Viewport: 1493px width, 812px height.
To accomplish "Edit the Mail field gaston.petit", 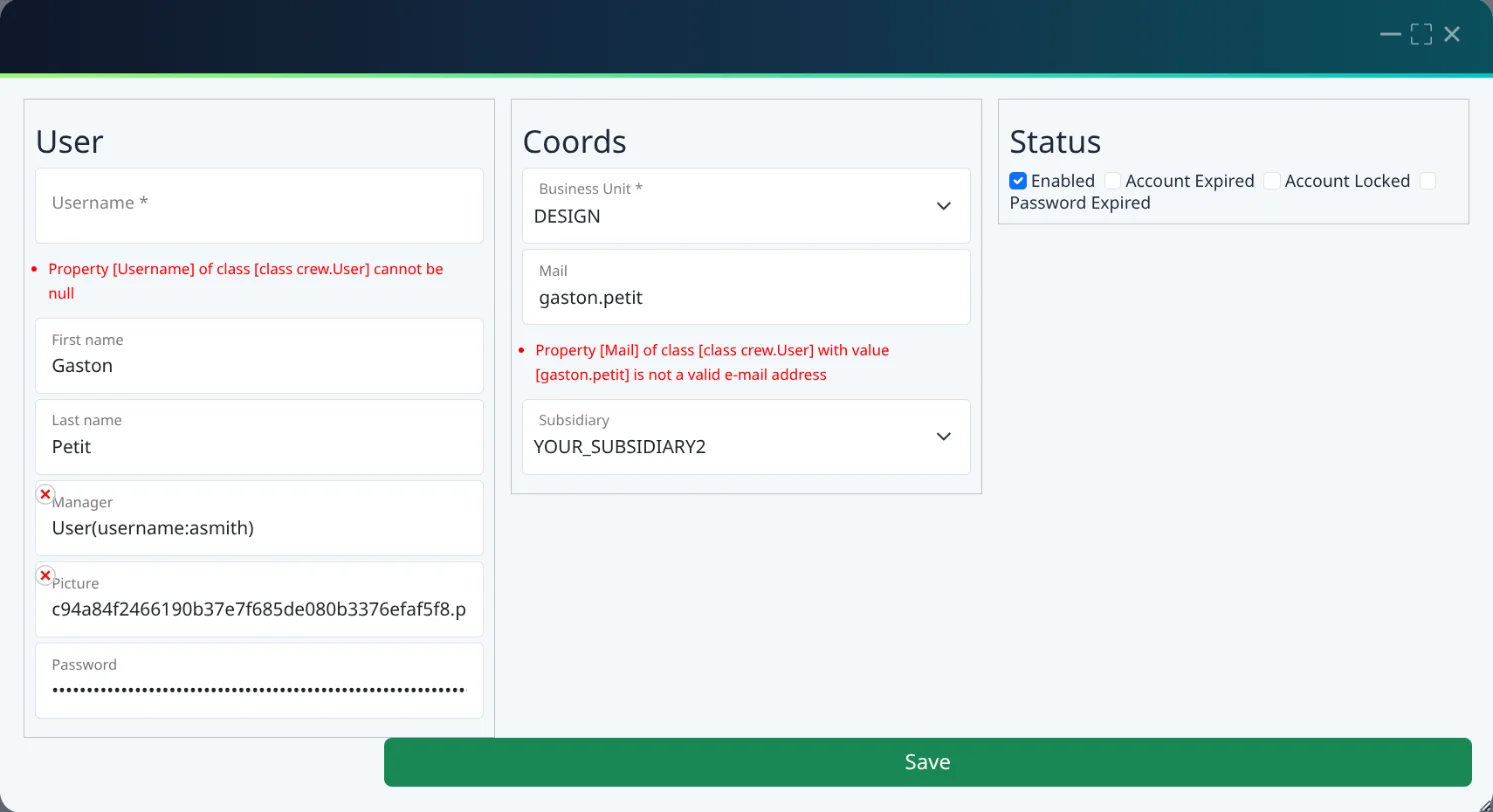I will tap(746, 287).
